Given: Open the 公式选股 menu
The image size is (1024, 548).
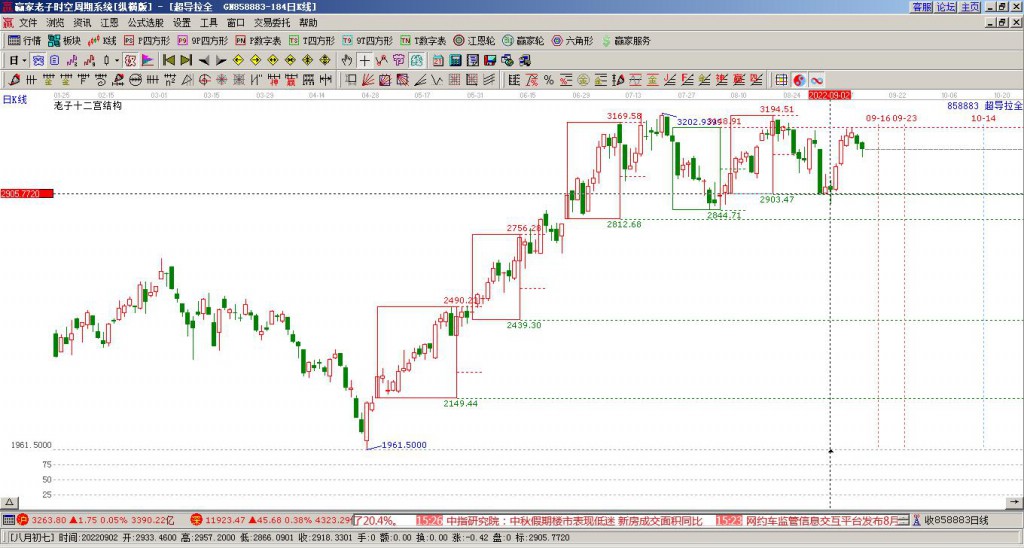Looking at the screenshot, I should click(146, 22).
